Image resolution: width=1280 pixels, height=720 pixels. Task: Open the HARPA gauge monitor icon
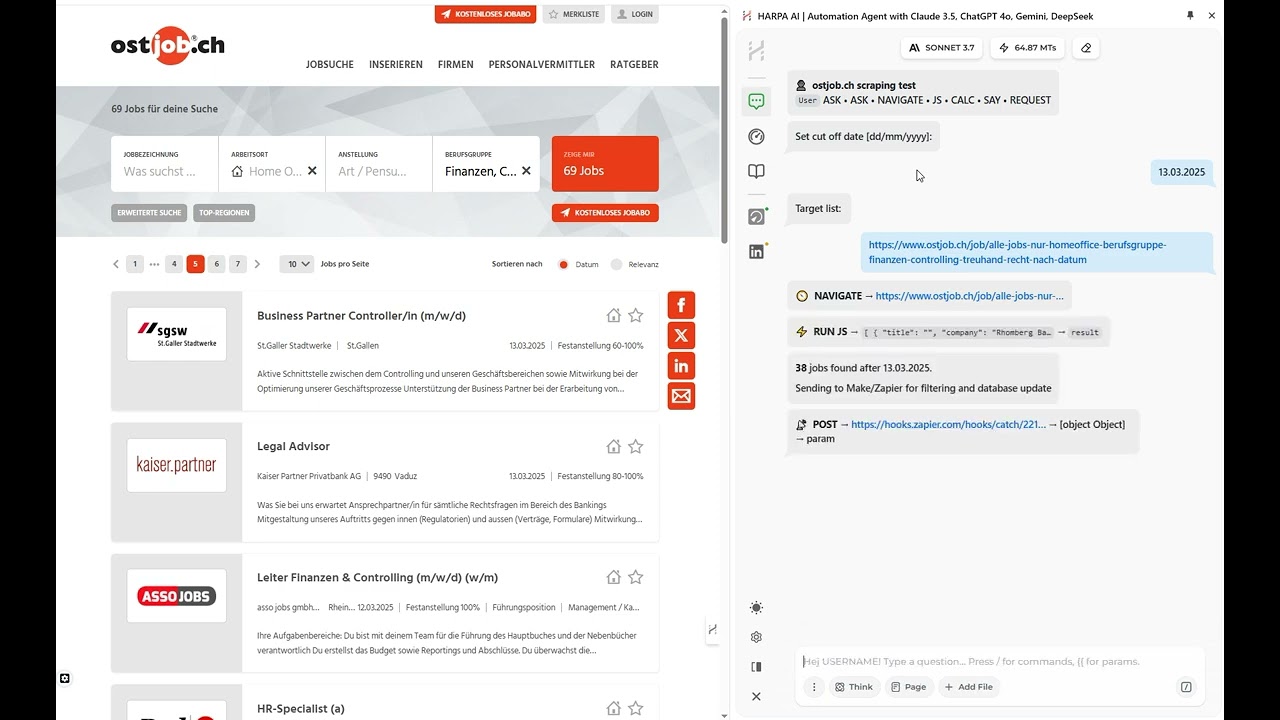tap(756, 137)
